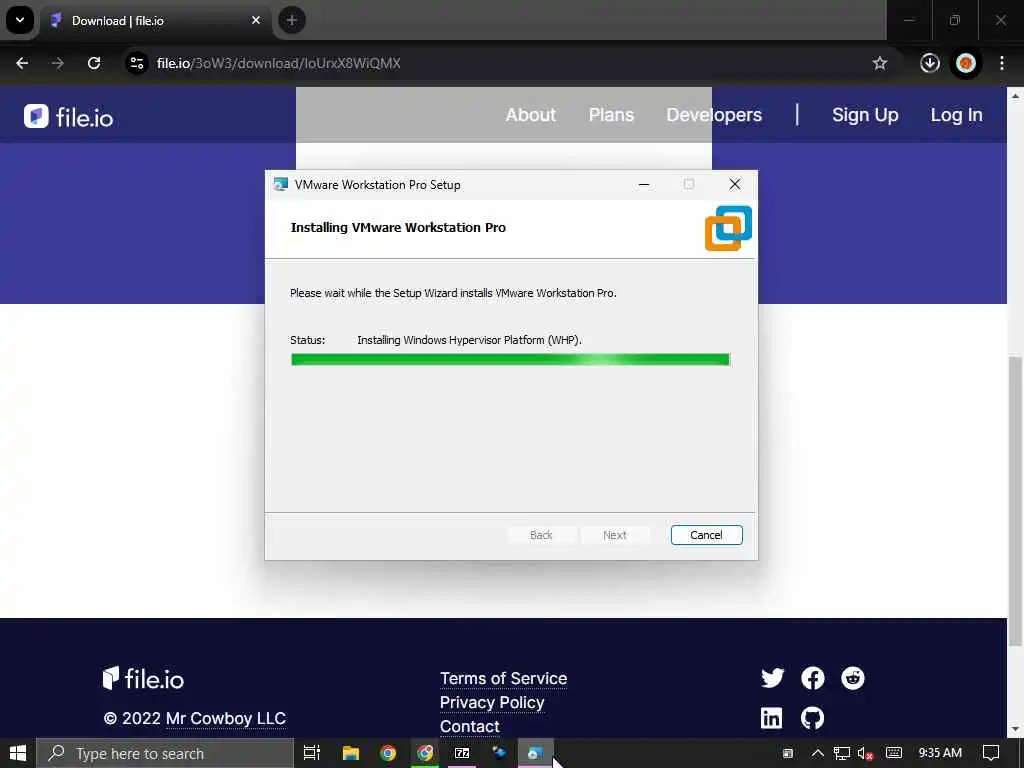Bookmark this page with star icon

click(880, 63)
